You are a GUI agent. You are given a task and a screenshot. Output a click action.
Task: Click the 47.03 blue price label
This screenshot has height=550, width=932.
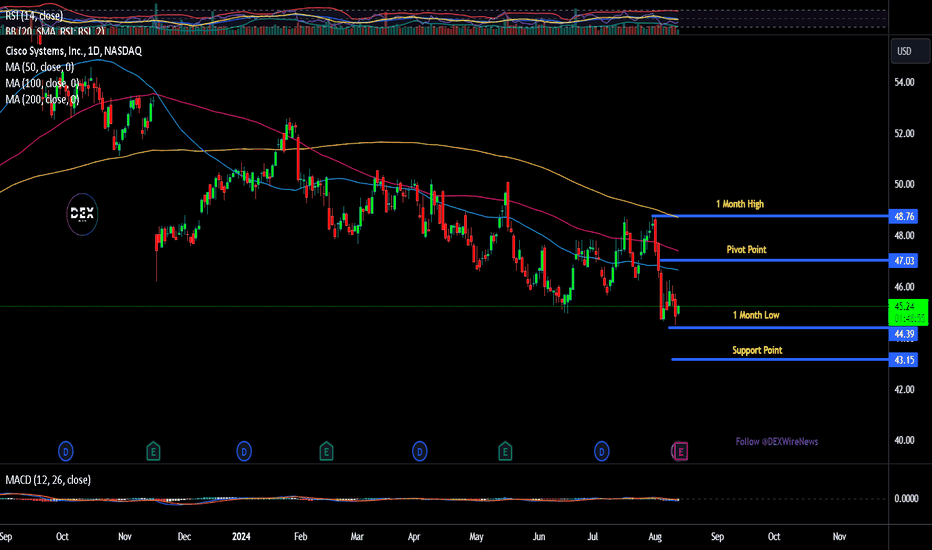(903, 260)
